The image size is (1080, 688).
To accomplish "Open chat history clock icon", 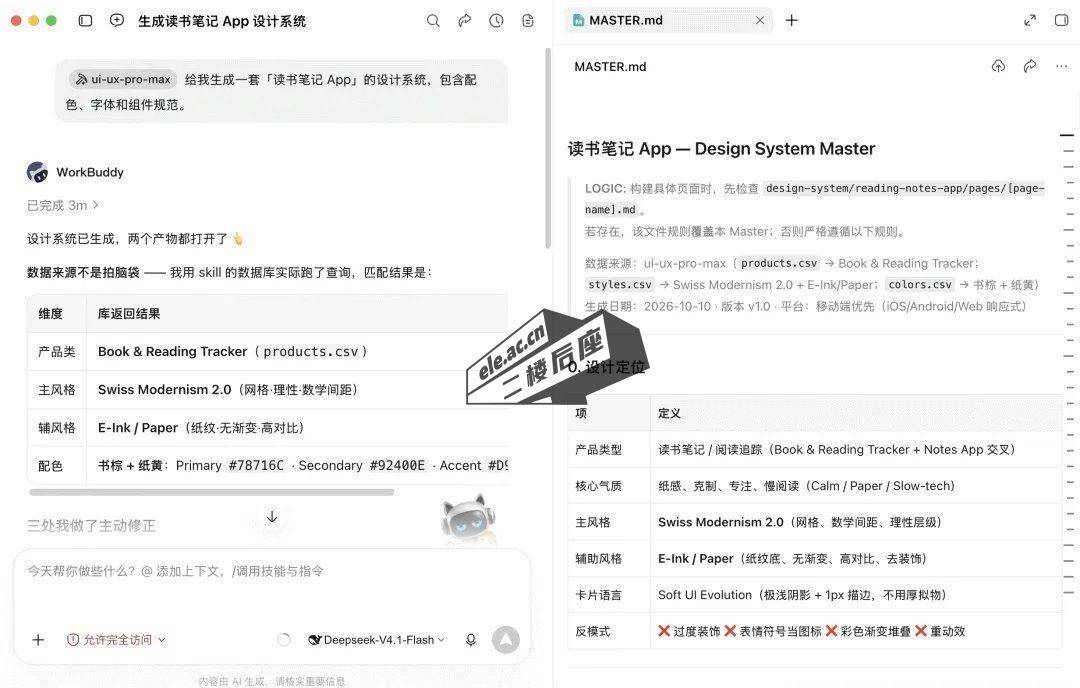I will pos(497,21).
